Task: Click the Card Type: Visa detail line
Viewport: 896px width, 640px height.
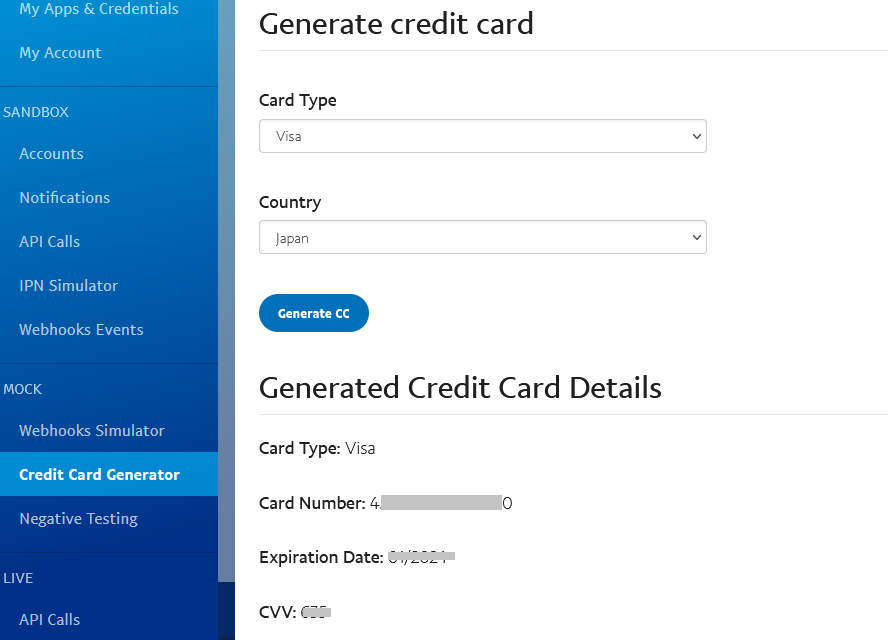Action: [317, 448]
